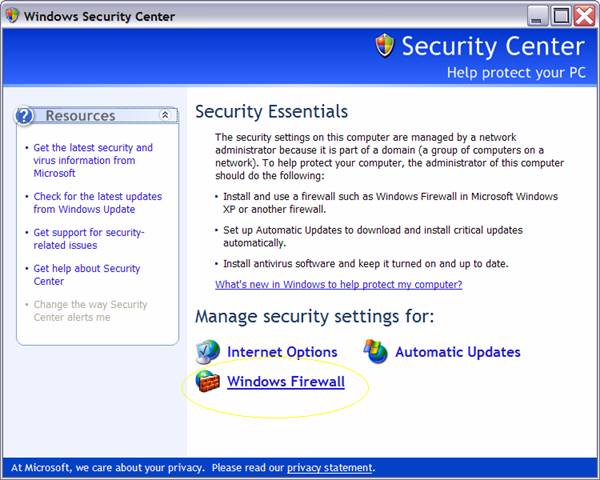
Task: Click the Internet Options globe icon
Action: [x=208, y=351]
